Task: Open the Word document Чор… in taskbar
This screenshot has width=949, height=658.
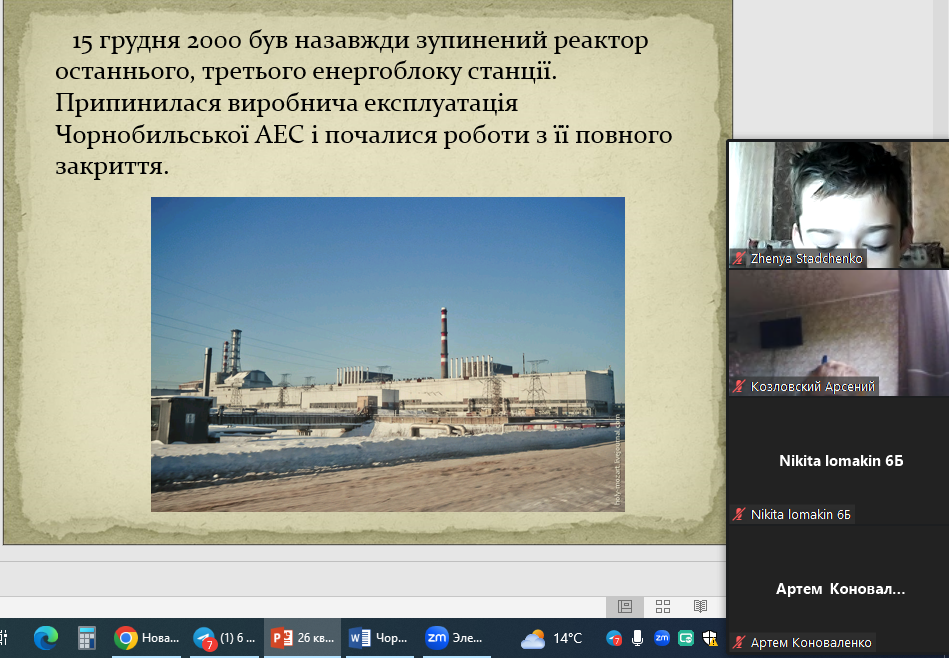Action: pos(379,638)
